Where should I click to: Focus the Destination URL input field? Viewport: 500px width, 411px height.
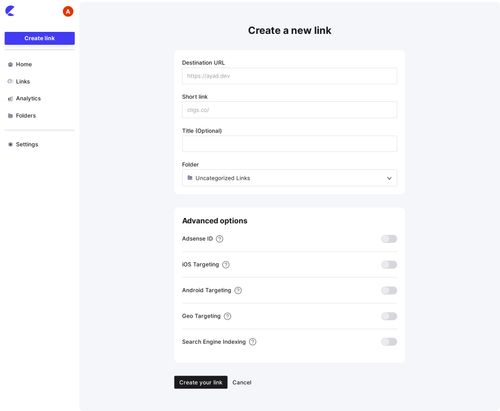pyautogui.click(x=289, y=76)
